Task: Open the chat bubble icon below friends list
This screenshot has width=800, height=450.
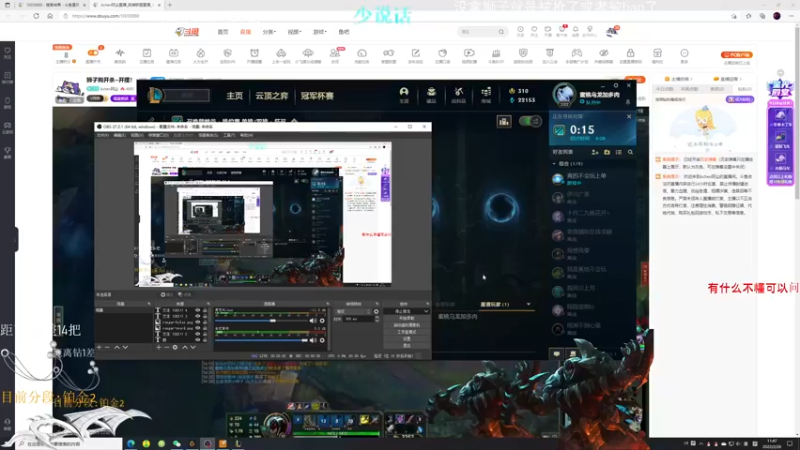Action: (x=557, y=354)
